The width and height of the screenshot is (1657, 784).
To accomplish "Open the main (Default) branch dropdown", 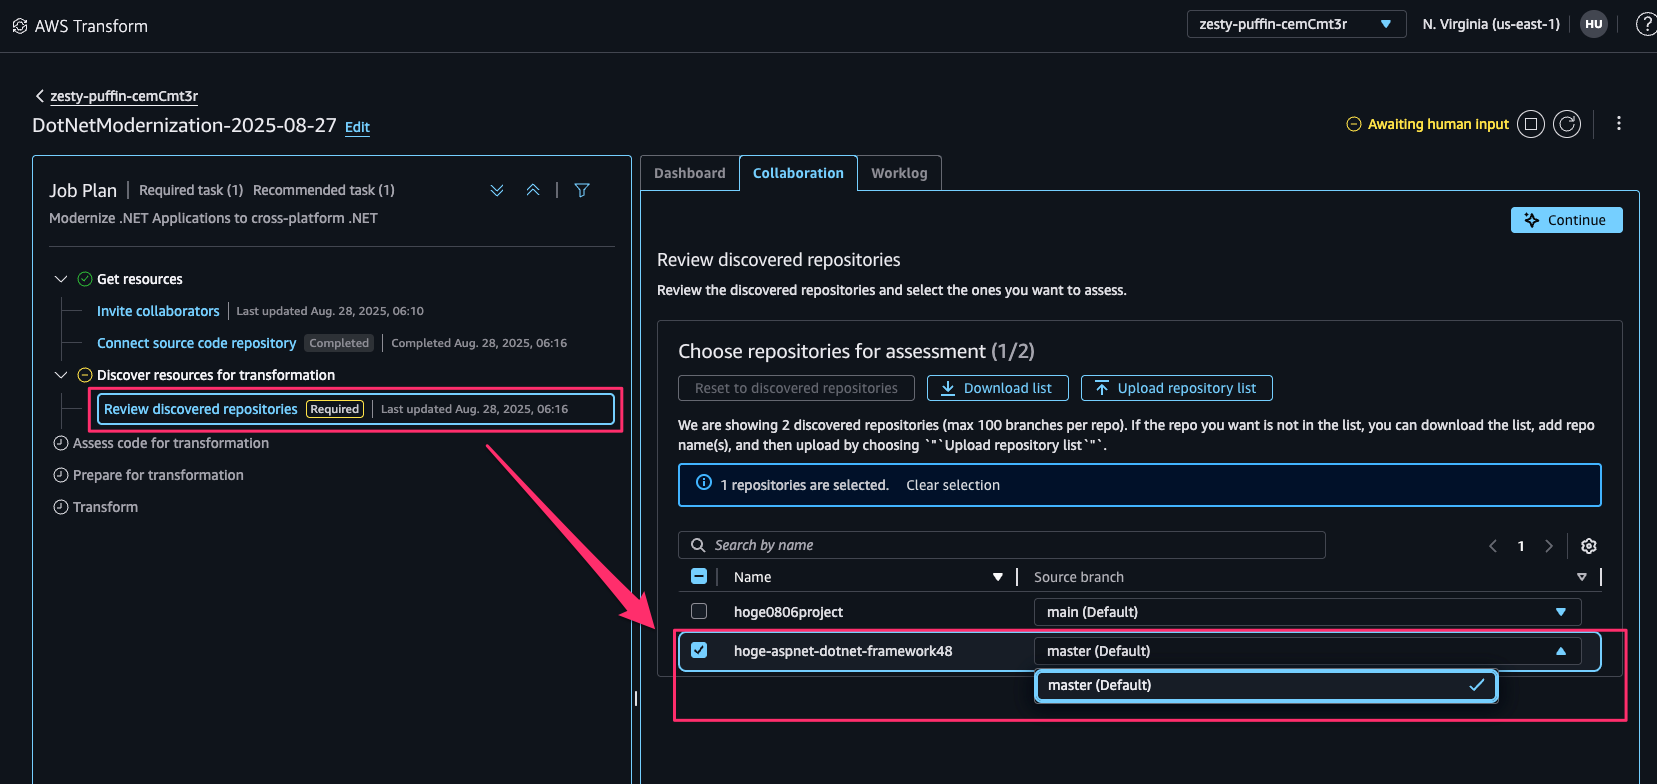I will (1307, 612).
